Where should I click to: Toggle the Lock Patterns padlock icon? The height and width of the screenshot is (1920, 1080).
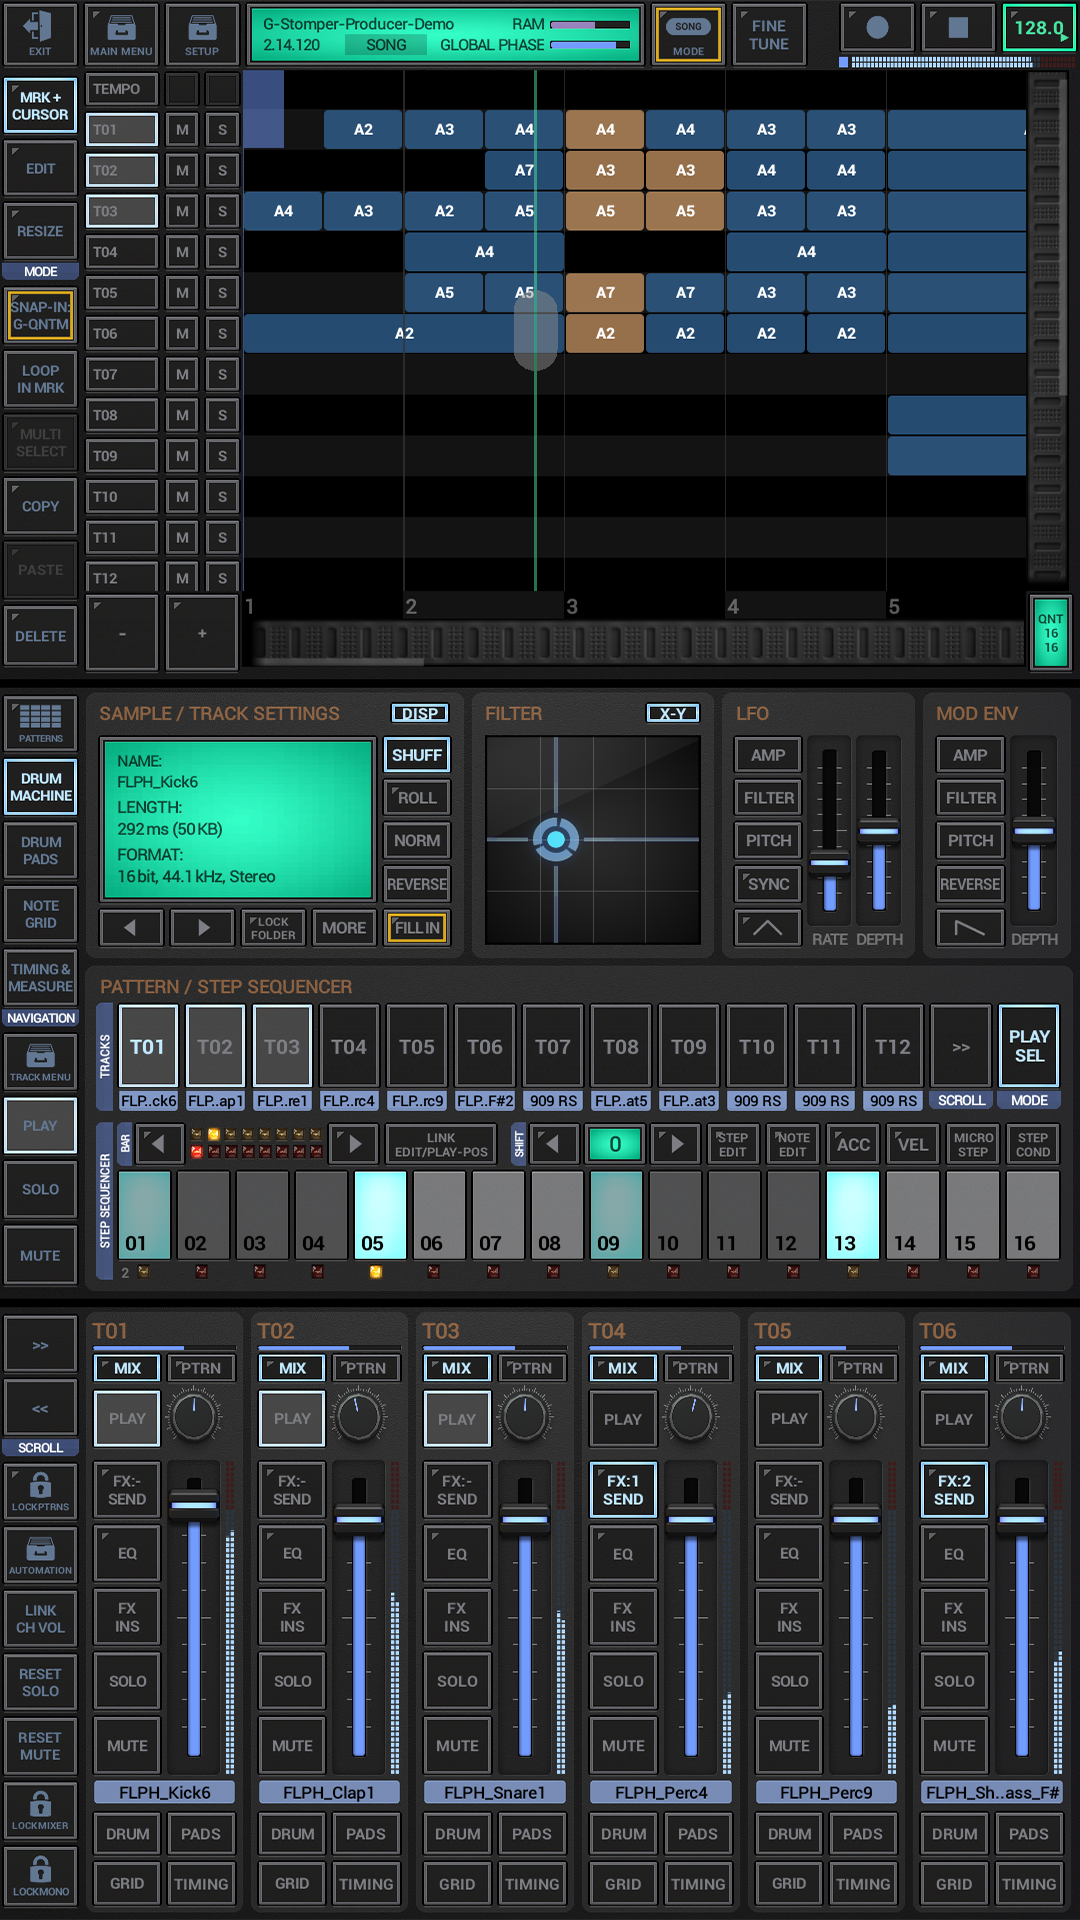40,1491
